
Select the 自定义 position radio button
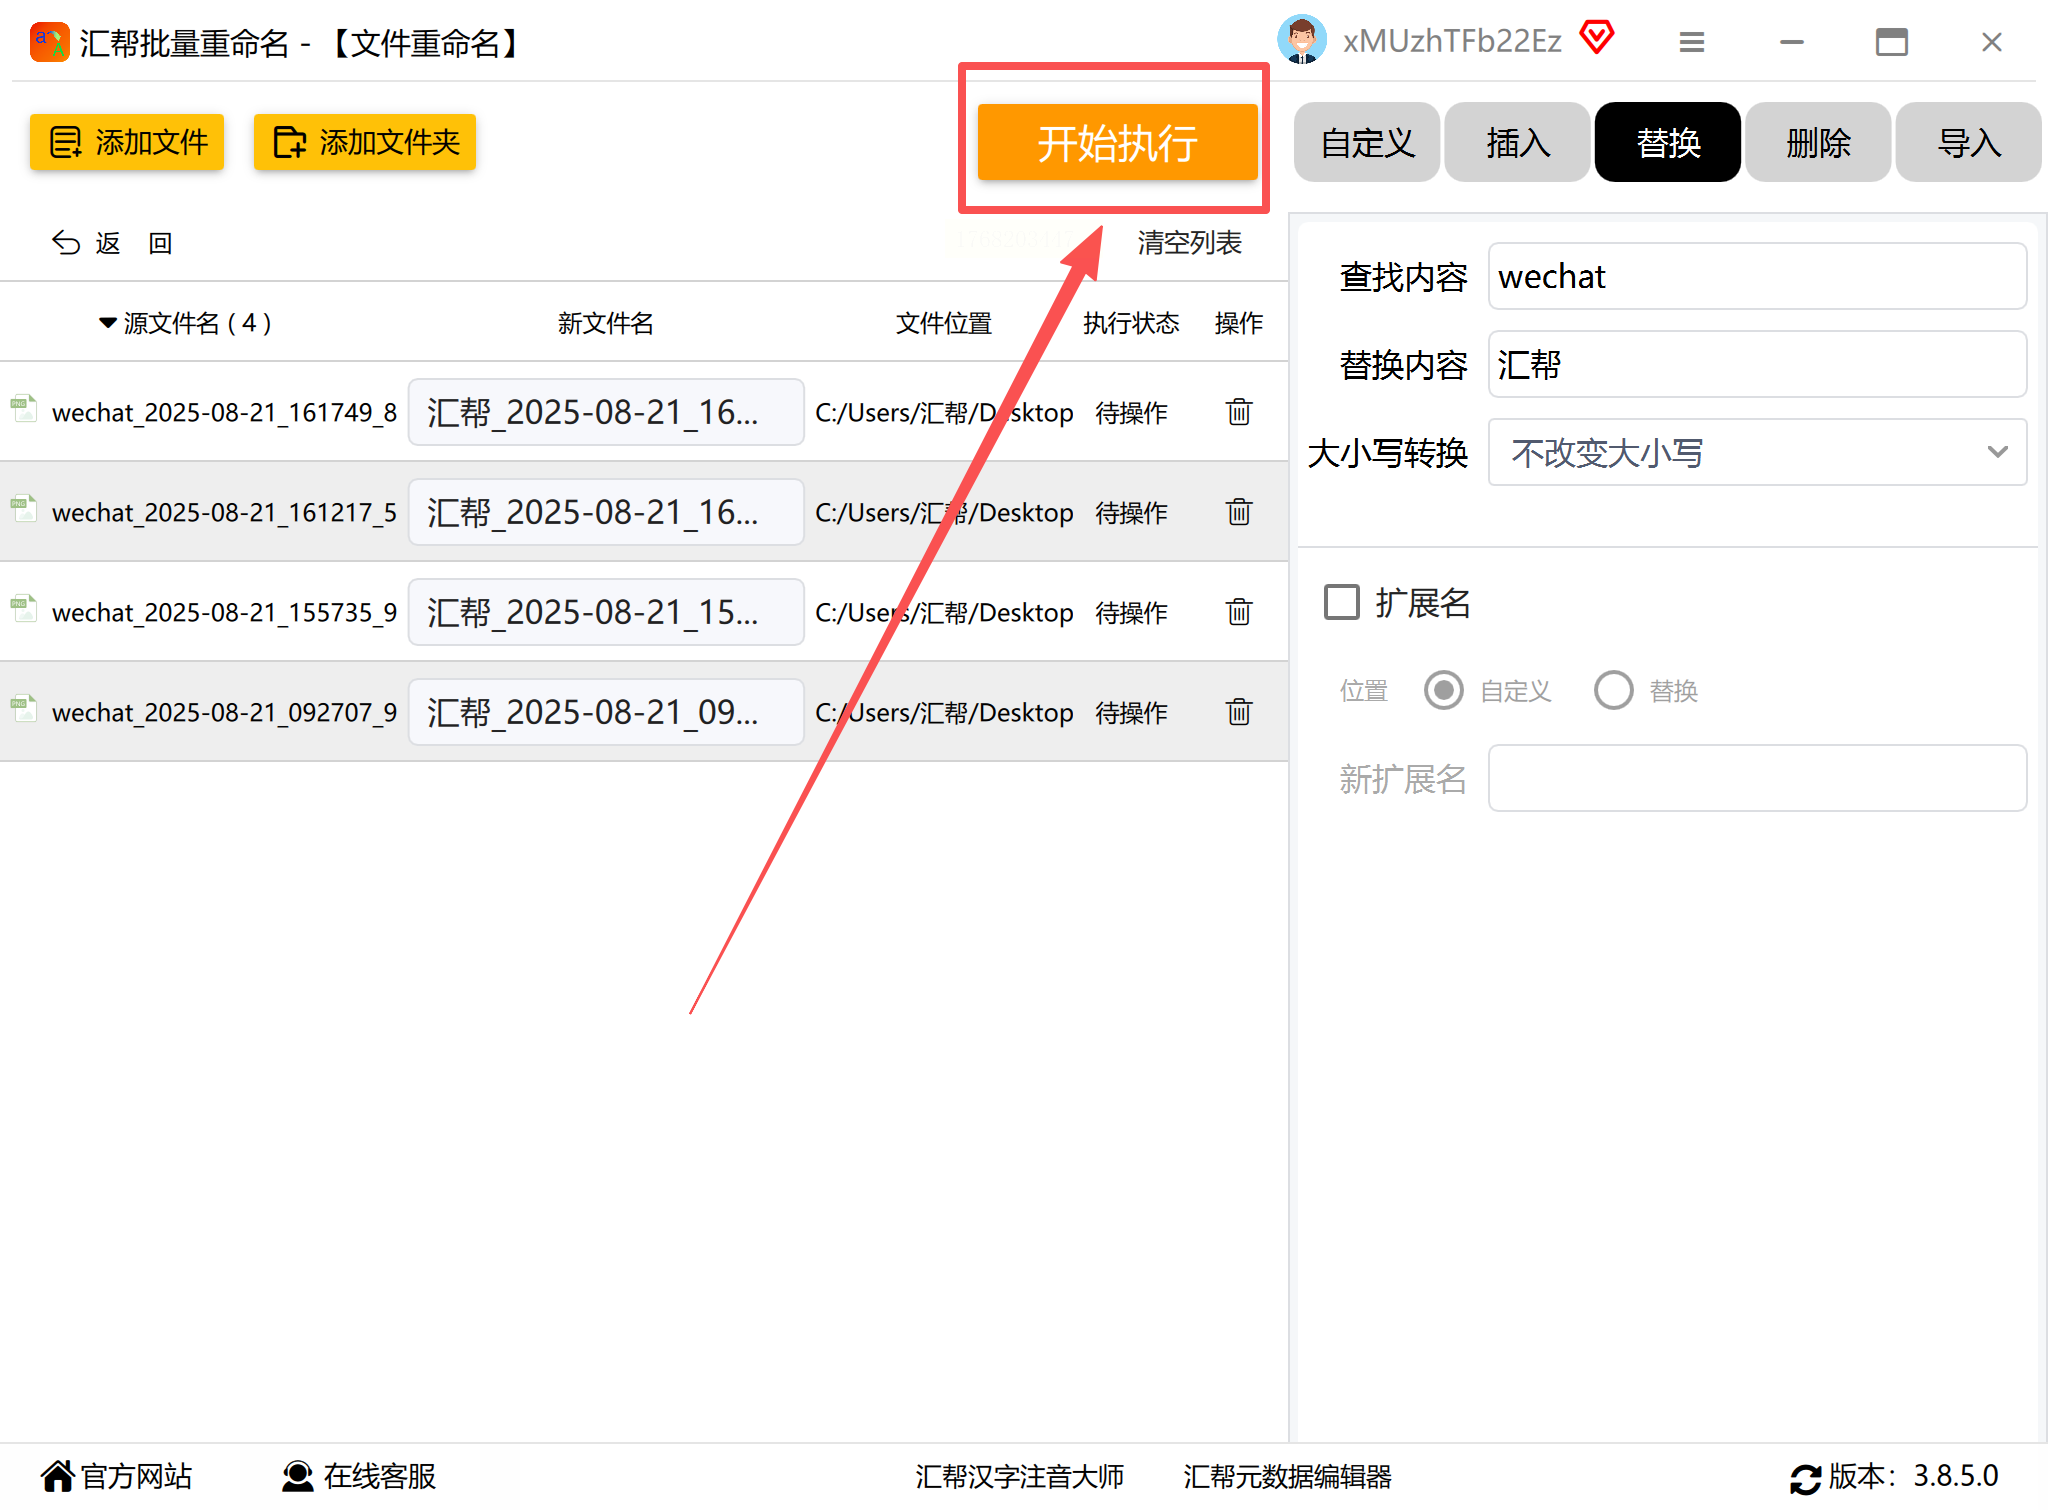pyautogui.click(x=1443, y=690)
